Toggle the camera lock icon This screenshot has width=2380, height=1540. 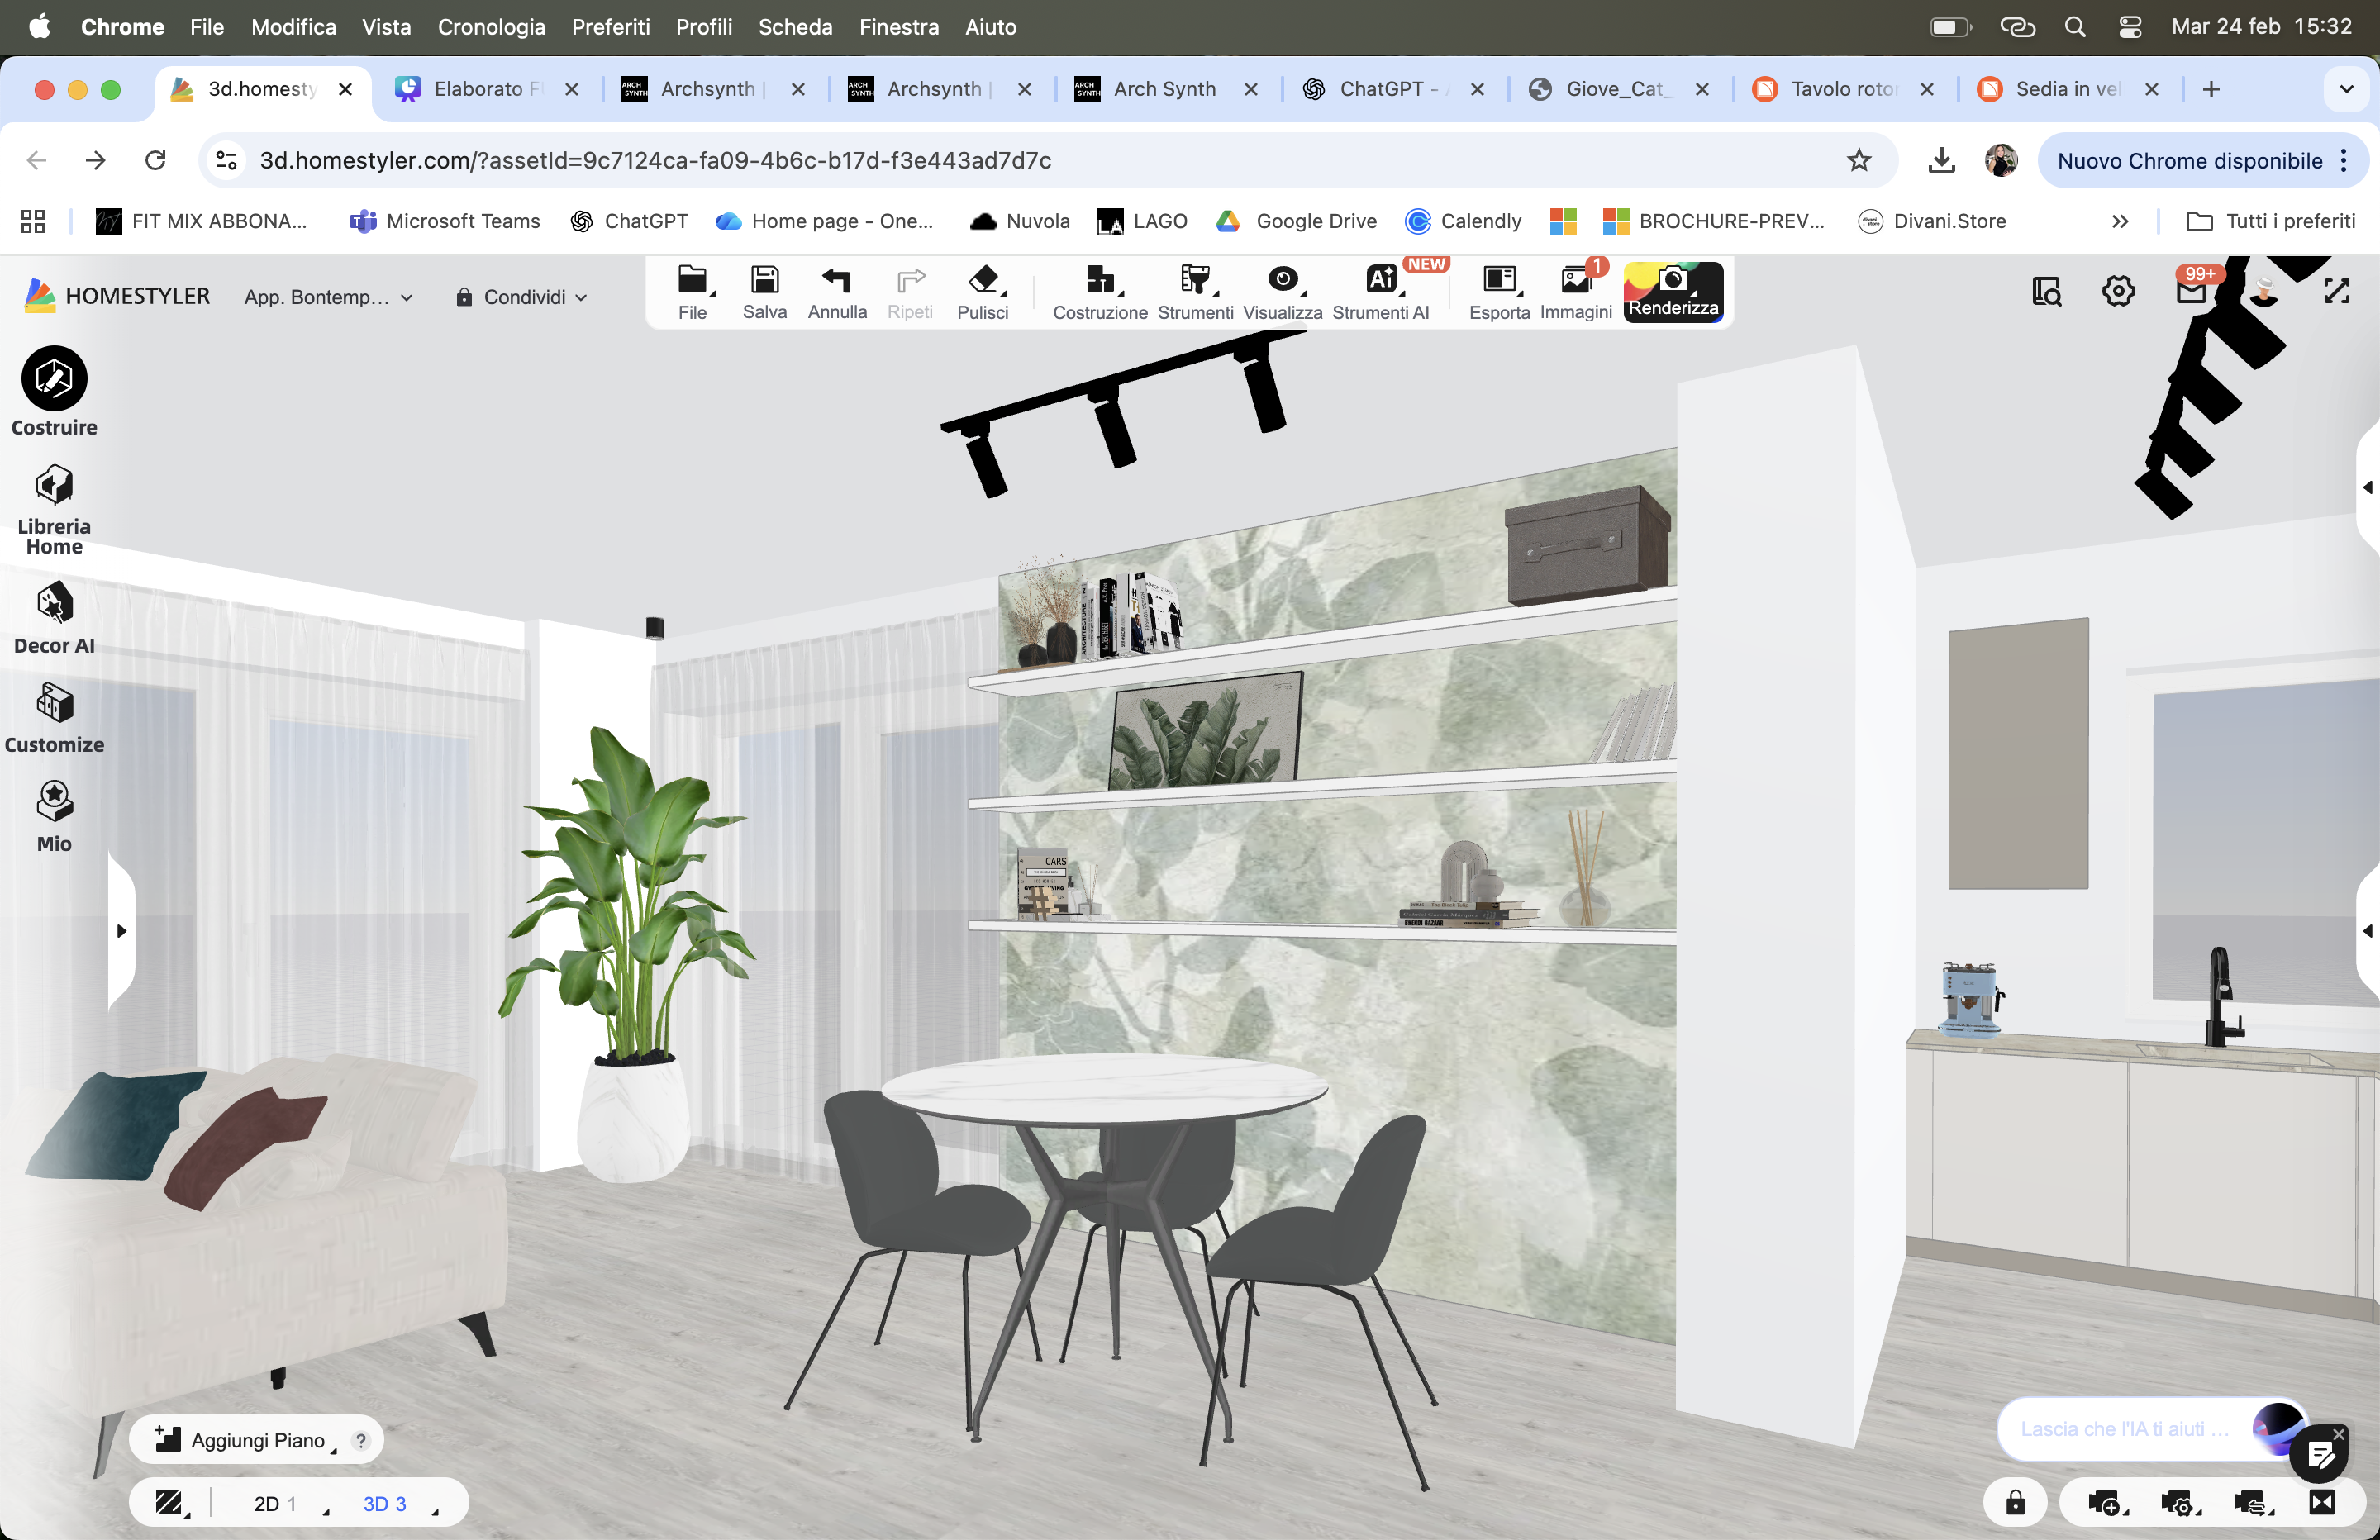coord(2015,1503)
